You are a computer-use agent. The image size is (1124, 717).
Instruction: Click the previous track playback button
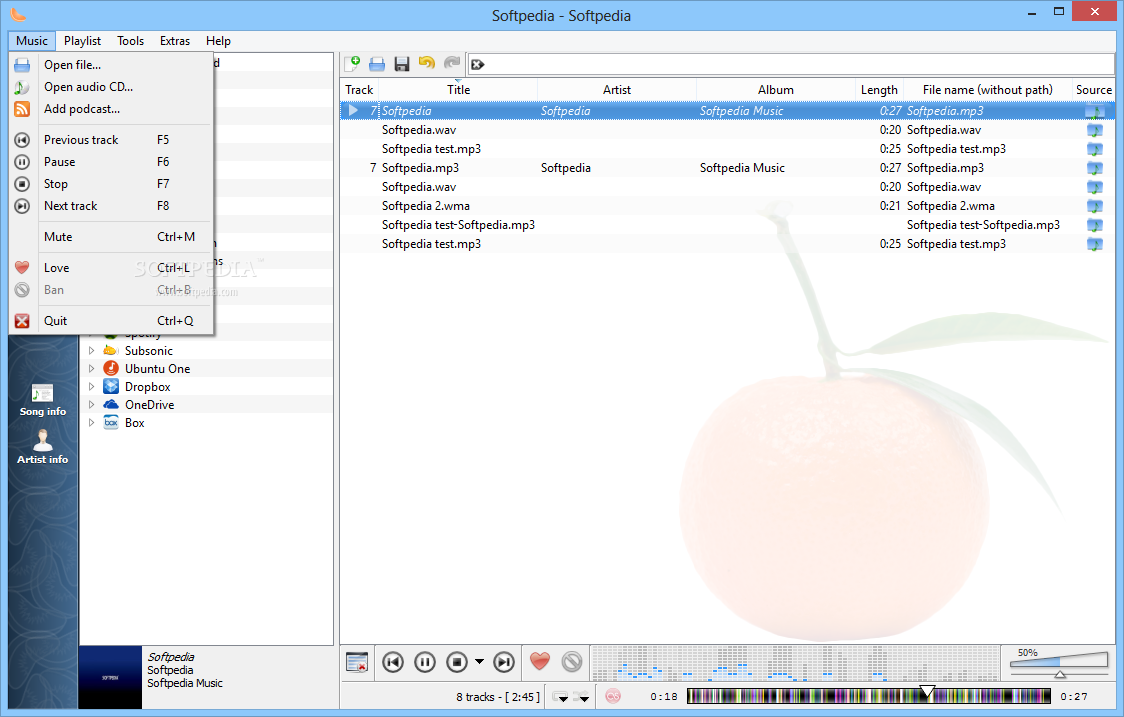click(x=393, y=663)
